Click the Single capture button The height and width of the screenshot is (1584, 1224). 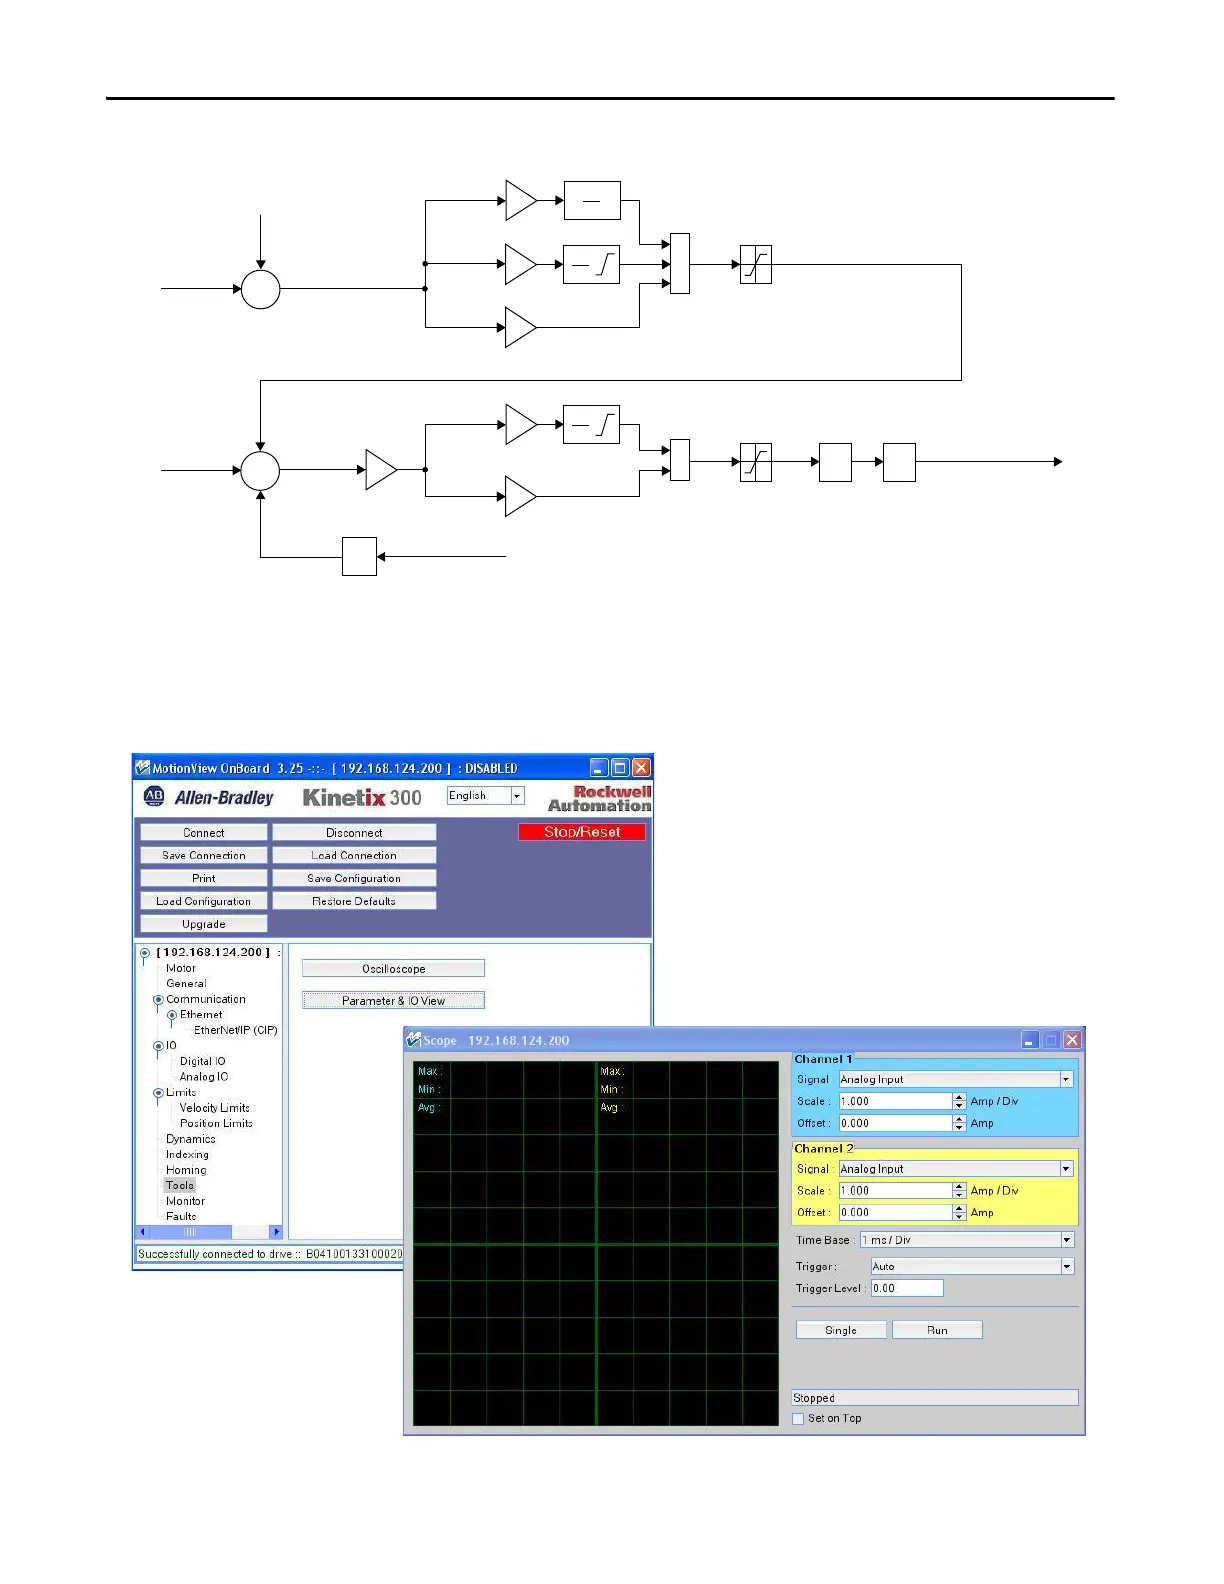[x=841, y=1330]
